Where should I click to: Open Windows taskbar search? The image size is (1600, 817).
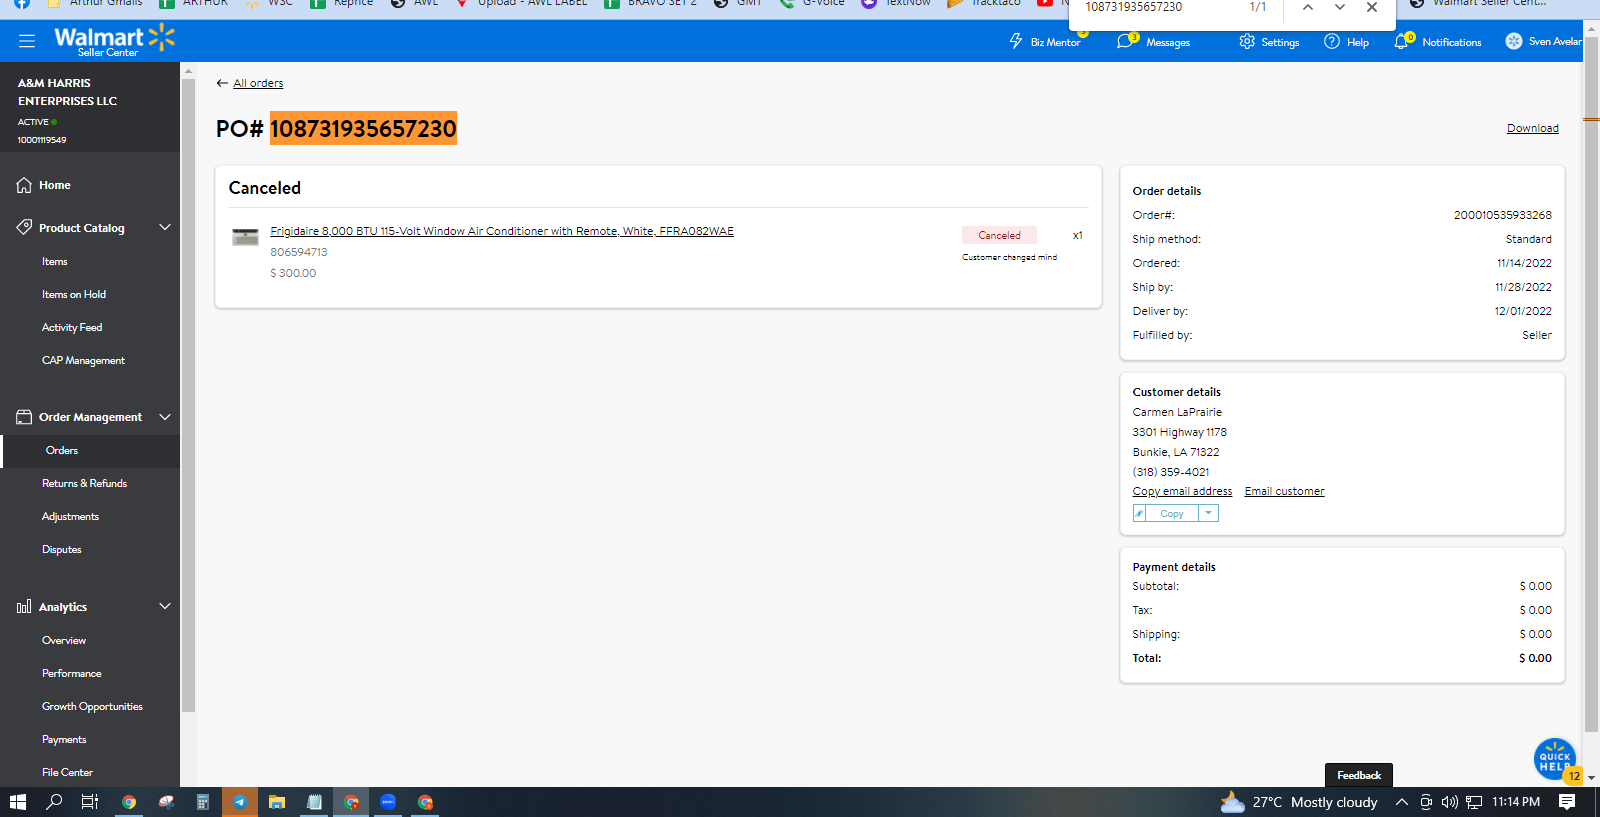pos(55,802)
